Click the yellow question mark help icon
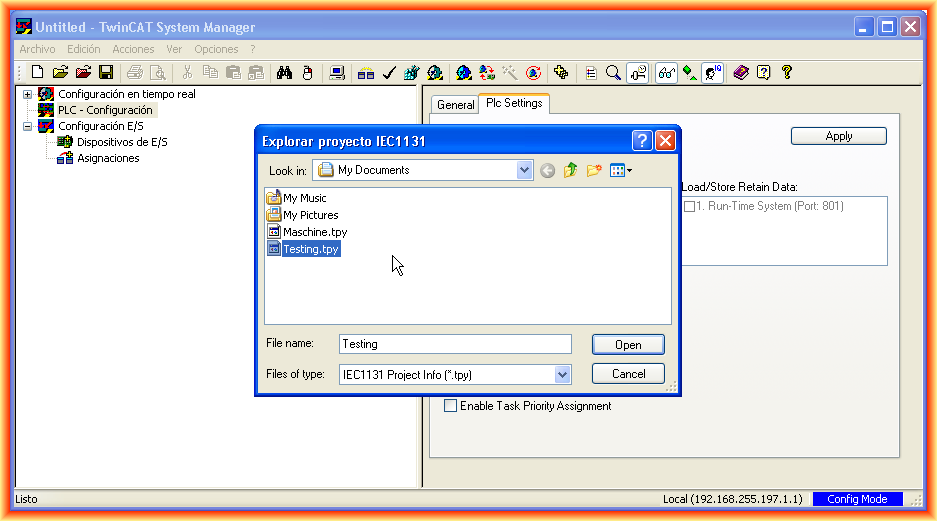Image resolution: width=937 pixels, height=521 pixels. [x=787, y=72]
